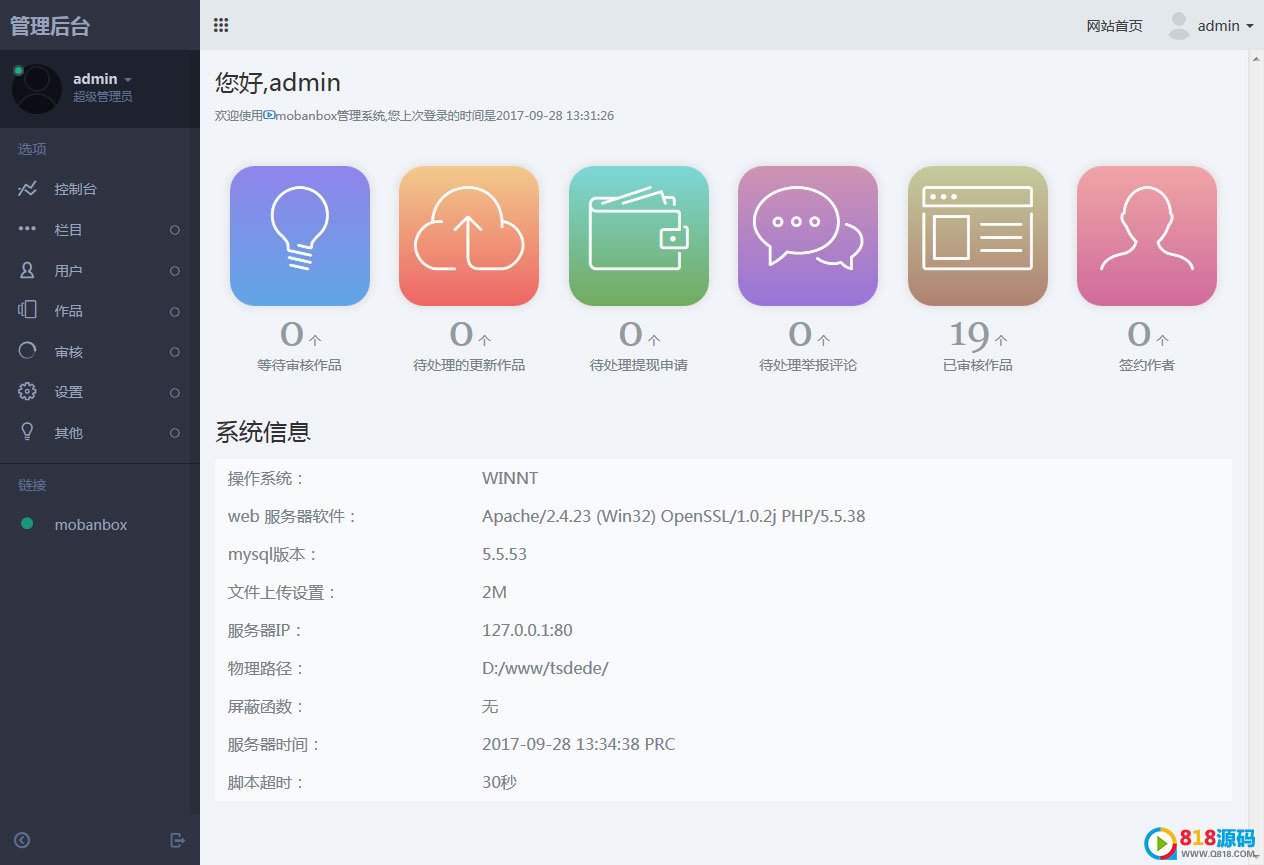Go to 网站首页 link
Image resolution: width=1264 pixels, height=865 pixels.
[x=1114, y=26]
